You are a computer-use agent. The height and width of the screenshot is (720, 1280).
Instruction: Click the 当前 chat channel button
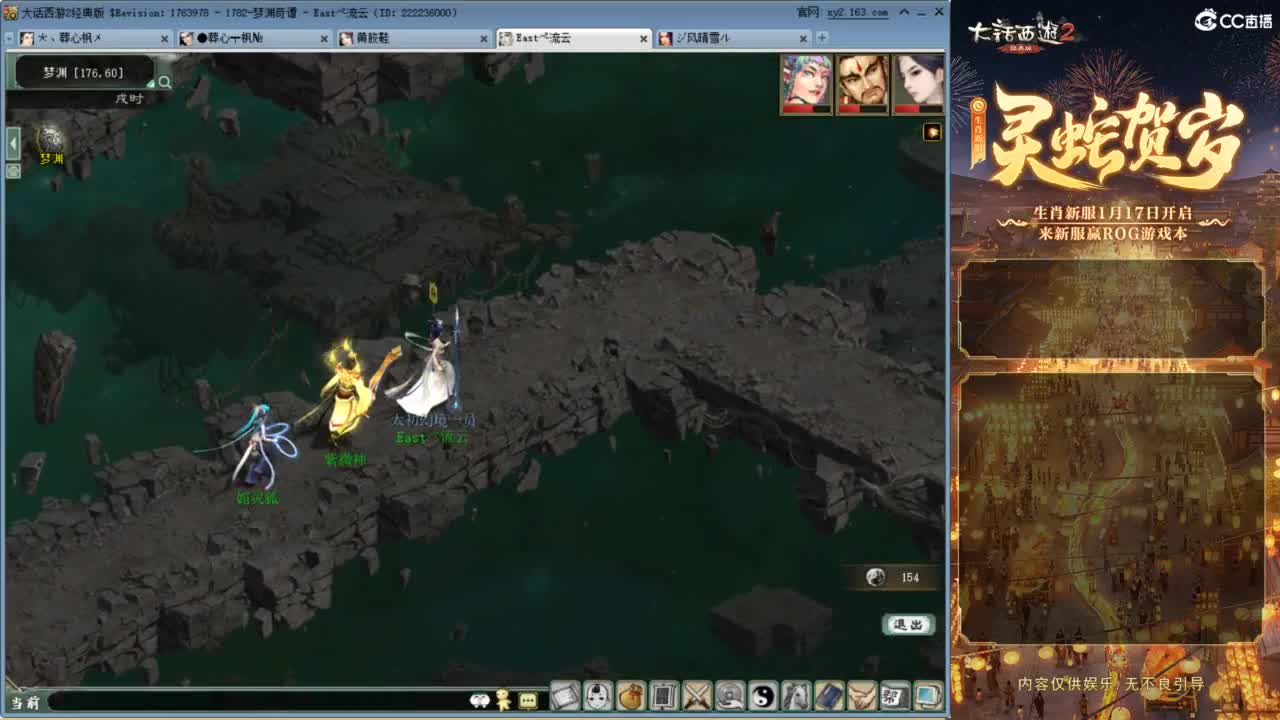(x=25, y=703)
